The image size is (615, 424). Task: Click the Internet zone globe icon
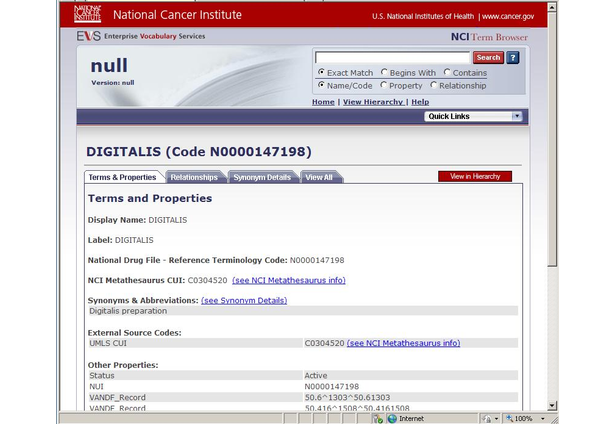[392, 419]
